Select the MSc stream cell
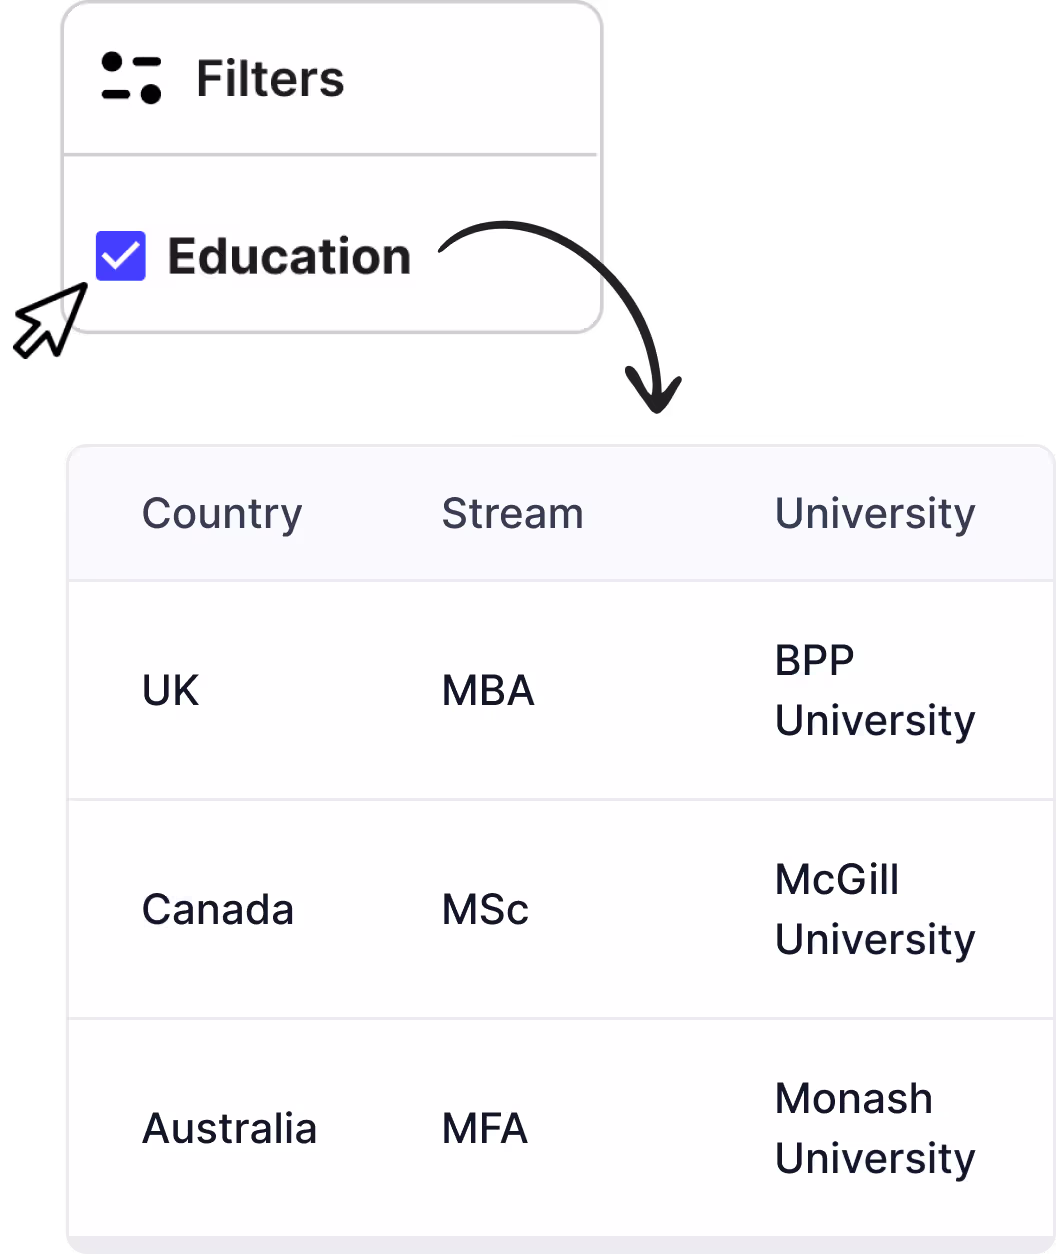The height and width of the screenshot is (1254, 1056). point(485,910)
